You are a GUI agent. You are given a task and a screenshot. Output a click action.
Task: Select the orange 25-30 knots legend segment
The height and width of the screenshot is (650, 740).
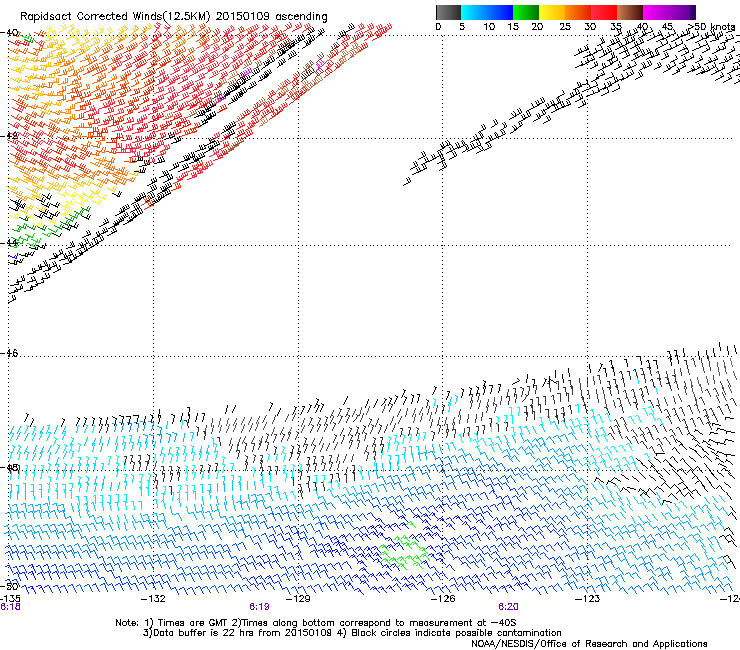(578, 12)
